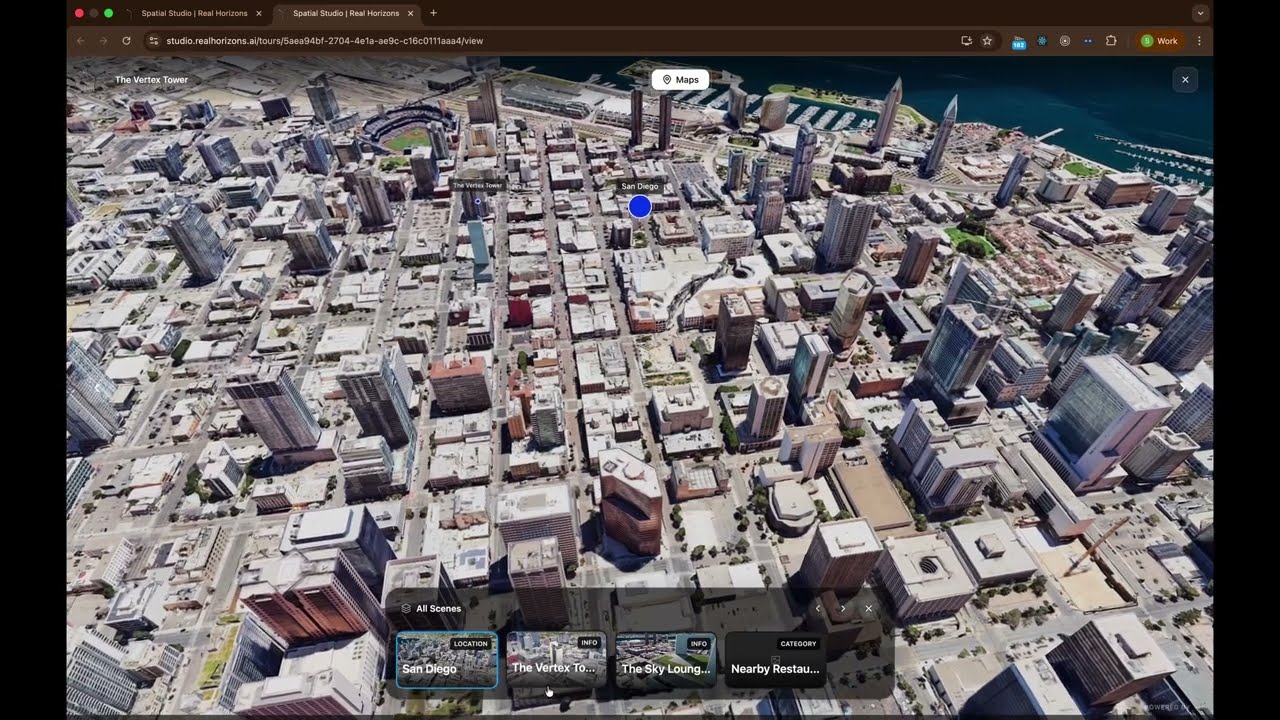Select the small Vertex Tower map marker
Screen dimensions: 1280x720
pyautogui.click(x=477, y=200)
